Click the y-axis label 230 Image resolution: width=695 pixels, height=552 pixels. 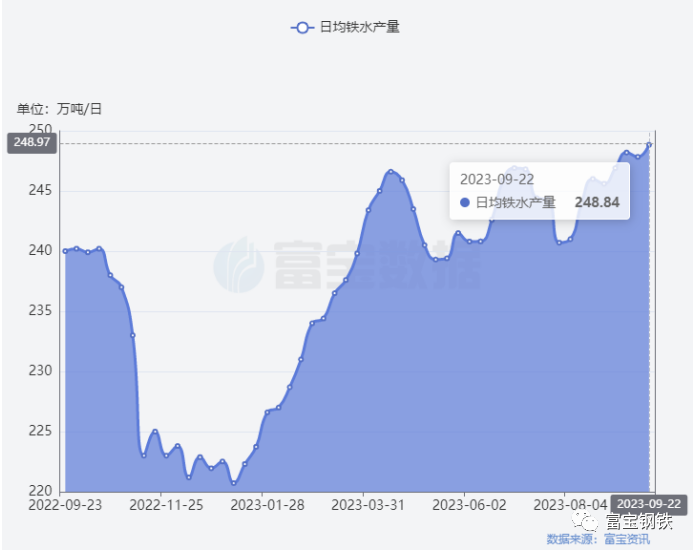click(40, 371)
